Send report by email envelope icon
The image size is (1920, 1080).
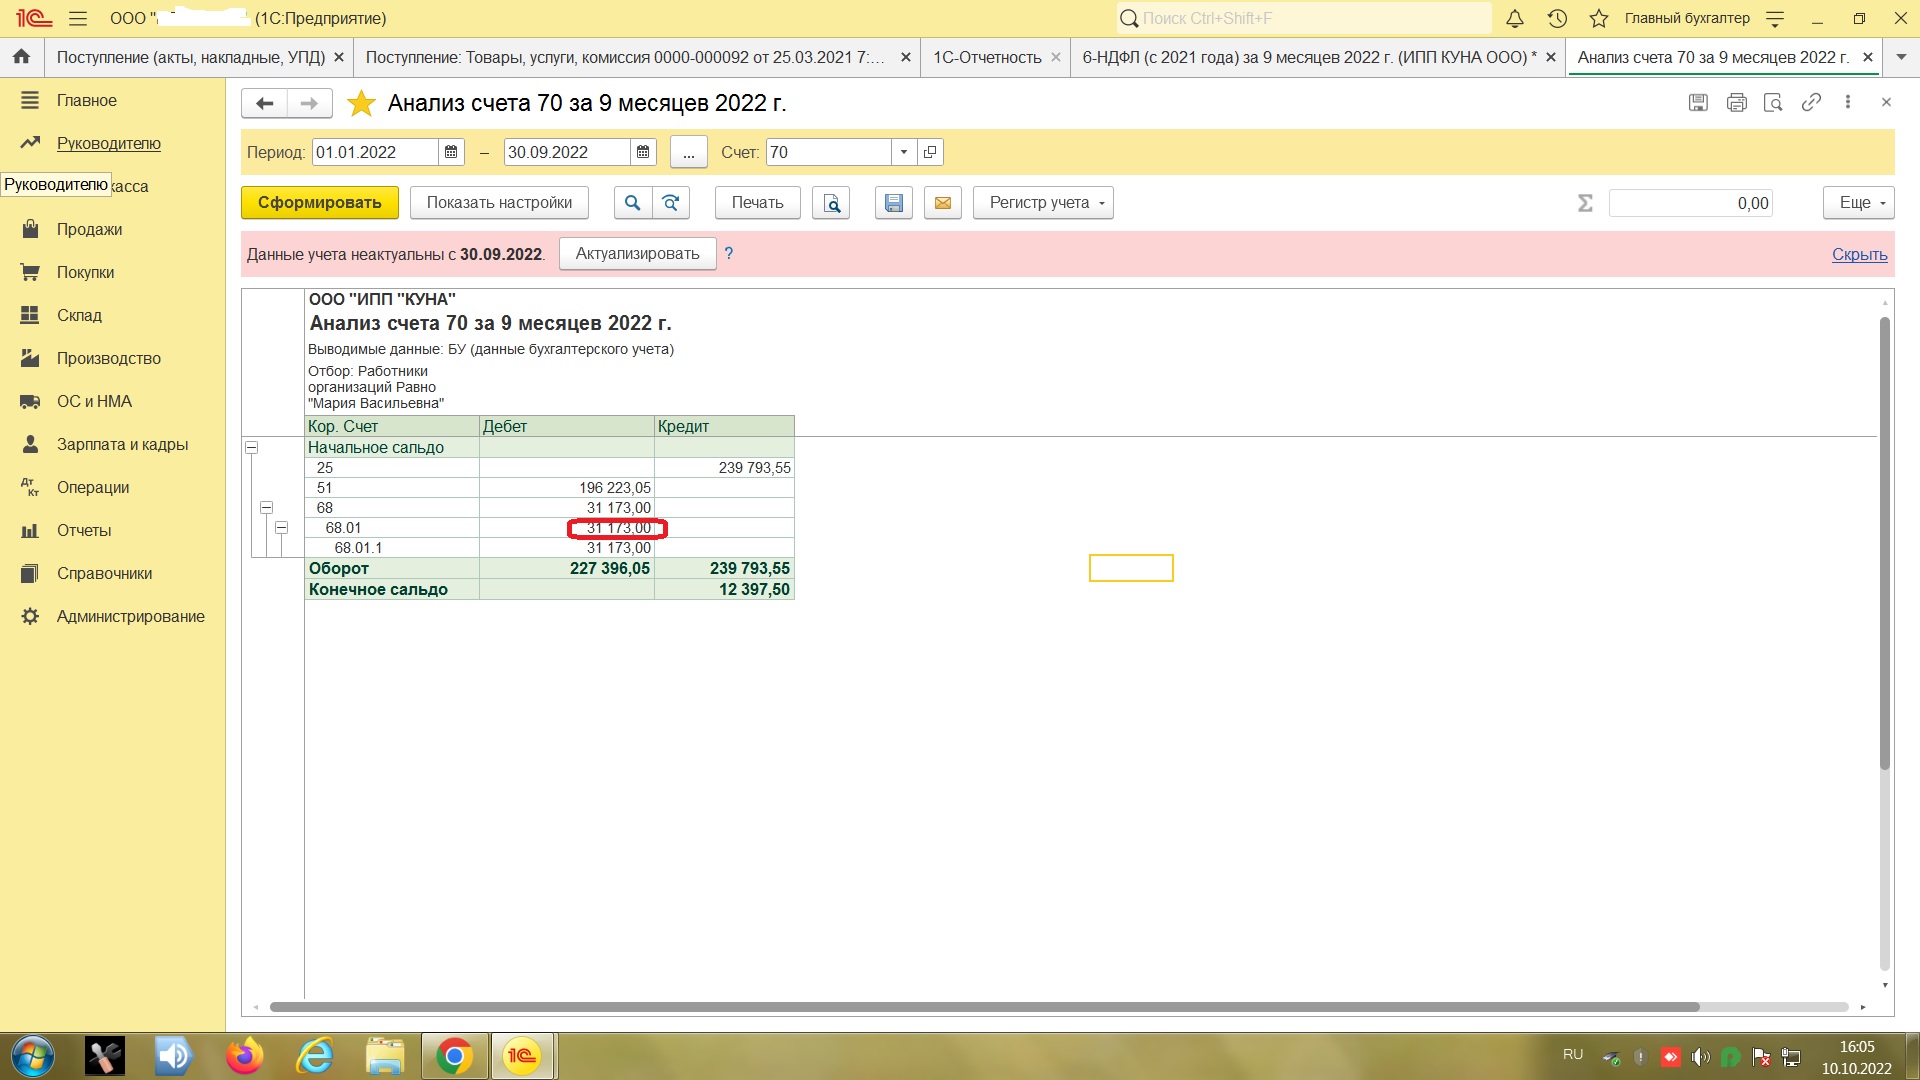(x=942, y=203)
